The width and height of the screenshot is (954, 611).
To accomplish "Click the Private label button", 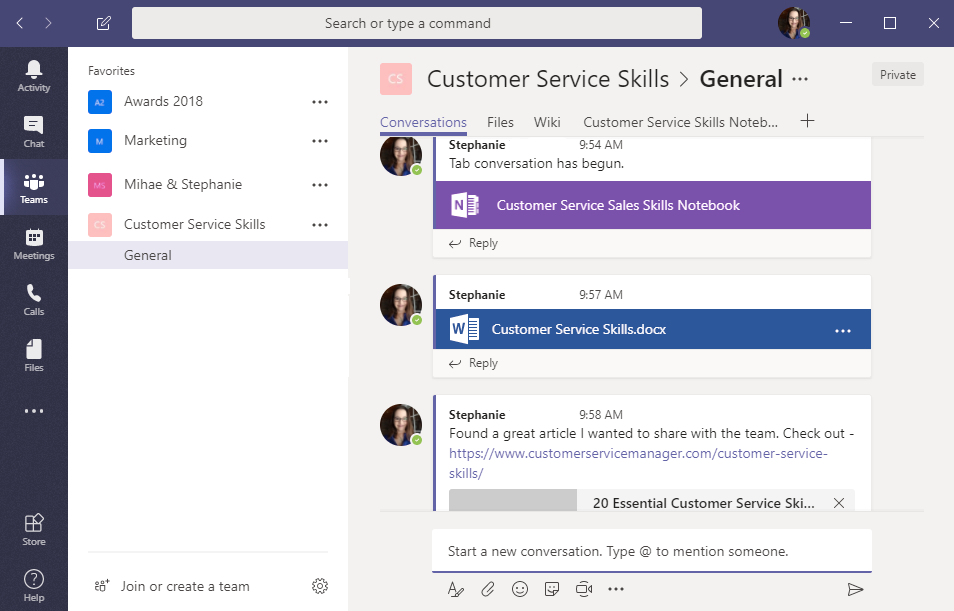I will pyautogui.click(x=897, y=74).
